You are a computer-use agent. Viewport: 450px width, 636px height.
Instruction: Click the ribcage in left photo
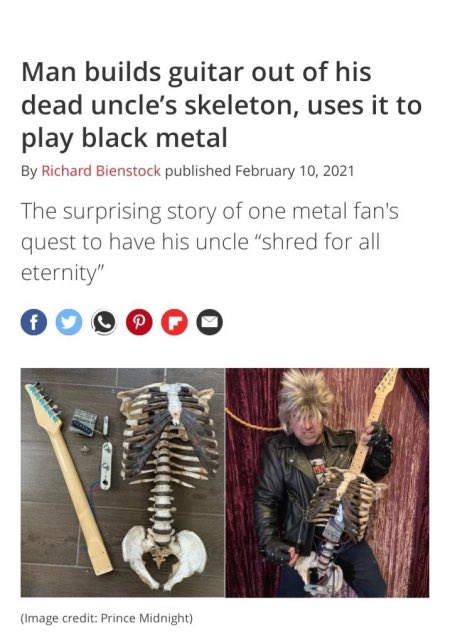pos(168,434)
